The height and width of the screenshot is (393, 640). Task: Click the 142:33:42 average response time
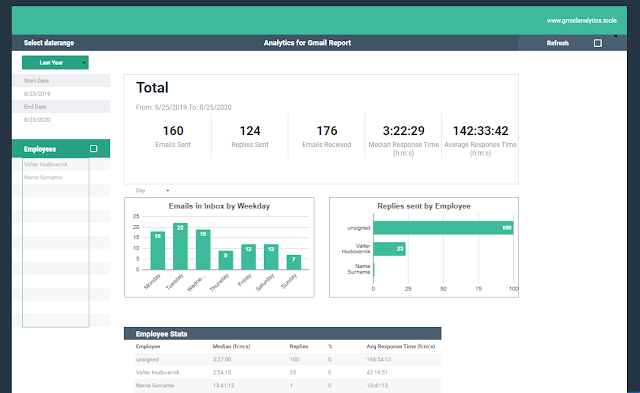[480, 131]
